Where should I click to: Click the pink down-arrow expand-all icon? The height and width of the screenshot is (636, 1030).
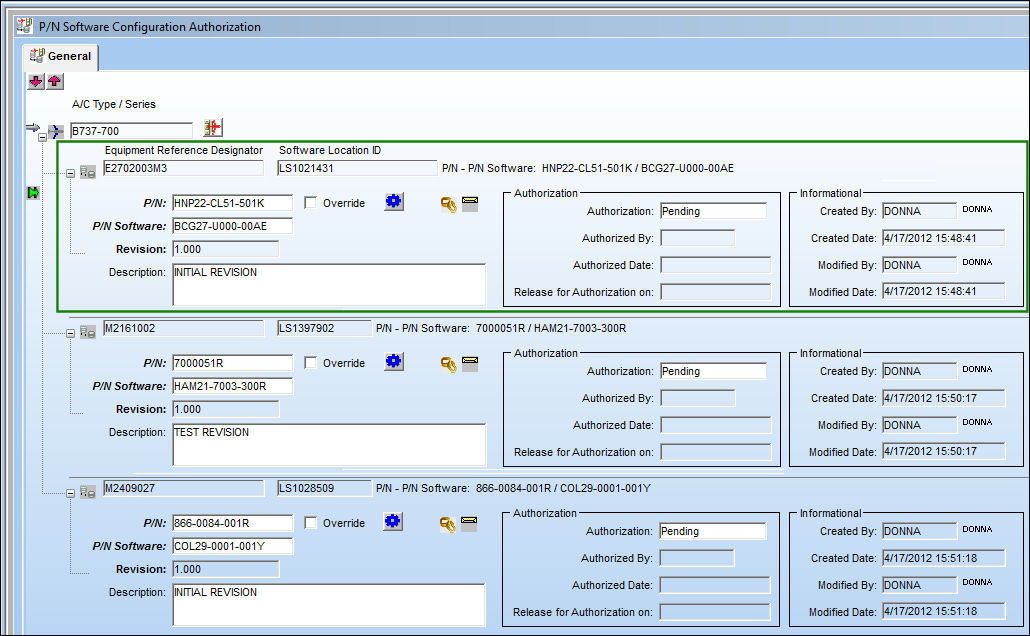36,81
